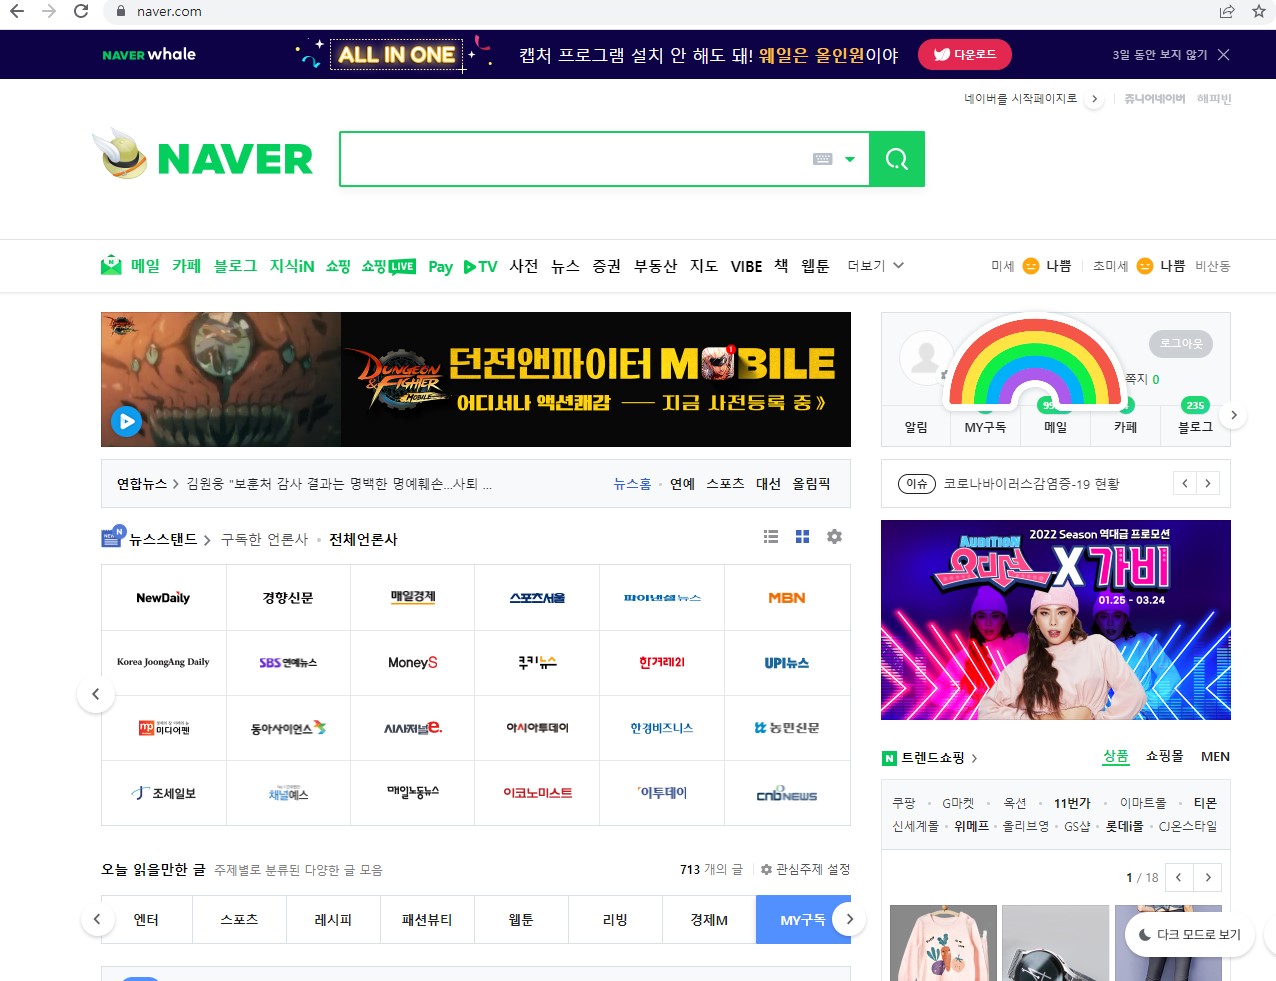1276x981 pixels.
Task: Select the MEN trend shopping tab
Action: (x=1215, y=756)
